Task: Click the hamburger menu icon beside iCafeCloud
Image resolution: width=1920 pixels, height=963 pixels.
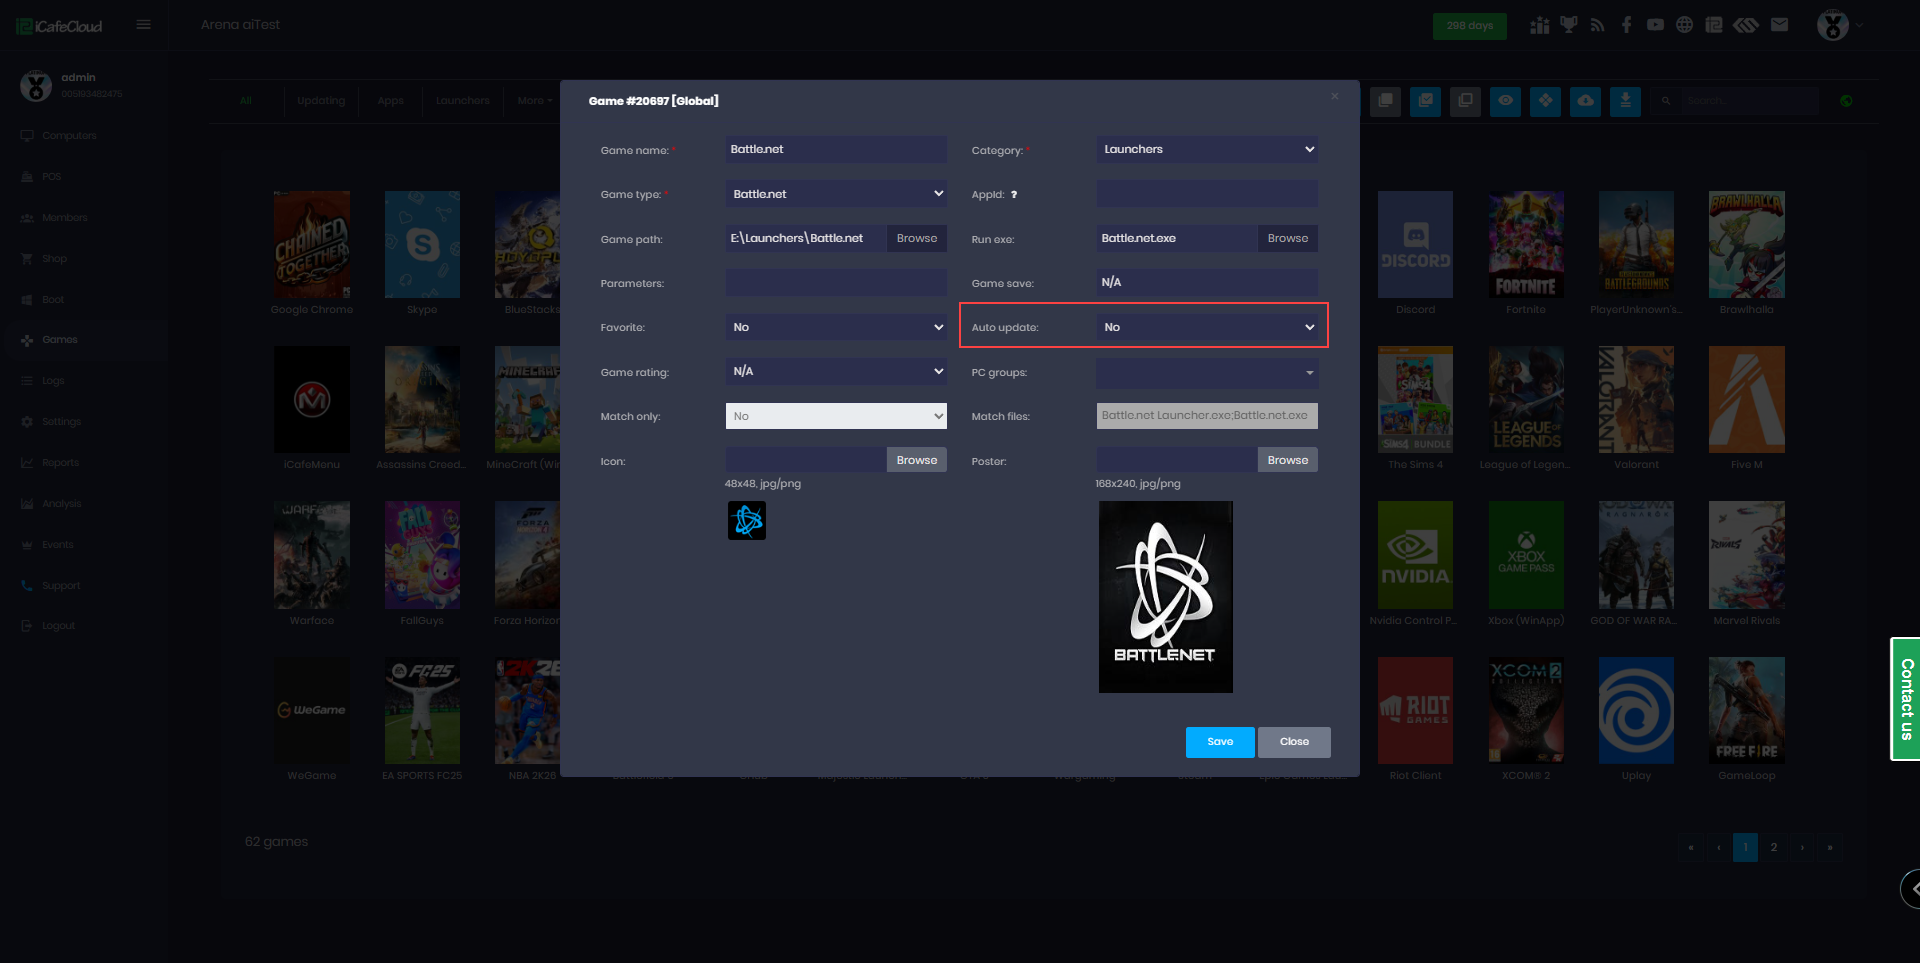Action: [x=144, y=25]
